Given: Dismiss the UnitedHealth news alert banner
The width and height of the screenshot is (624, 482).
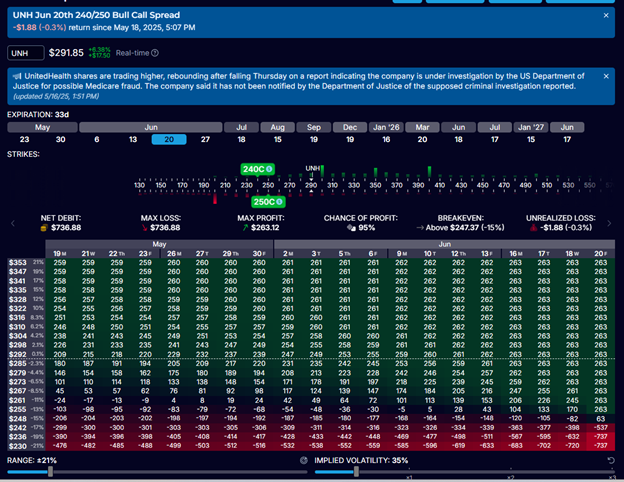Looking at the screenshot, I should click(x=606, y=76).
